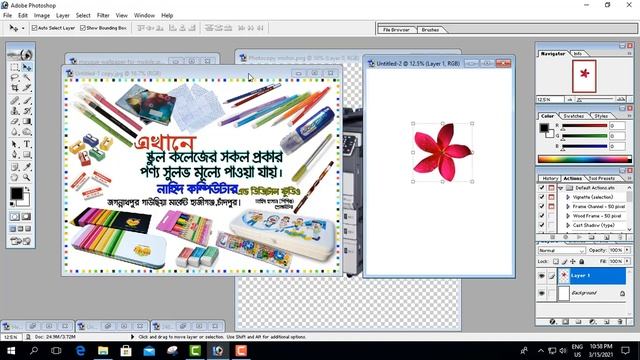Select the Hand tool
Viewport: 640px width, 360px height.
pyautogui.click(x=15, y=178)
